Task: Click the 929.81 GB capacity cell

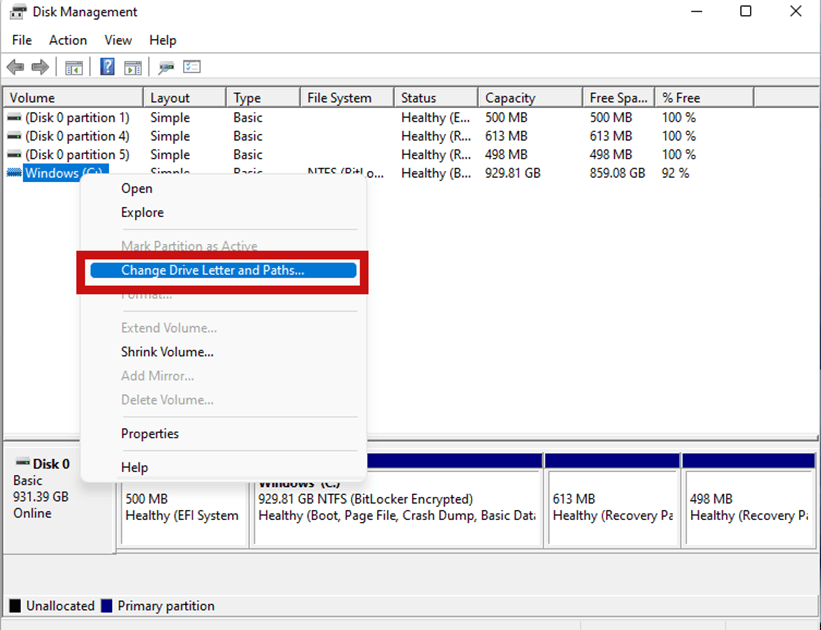Action: point(513,173)
